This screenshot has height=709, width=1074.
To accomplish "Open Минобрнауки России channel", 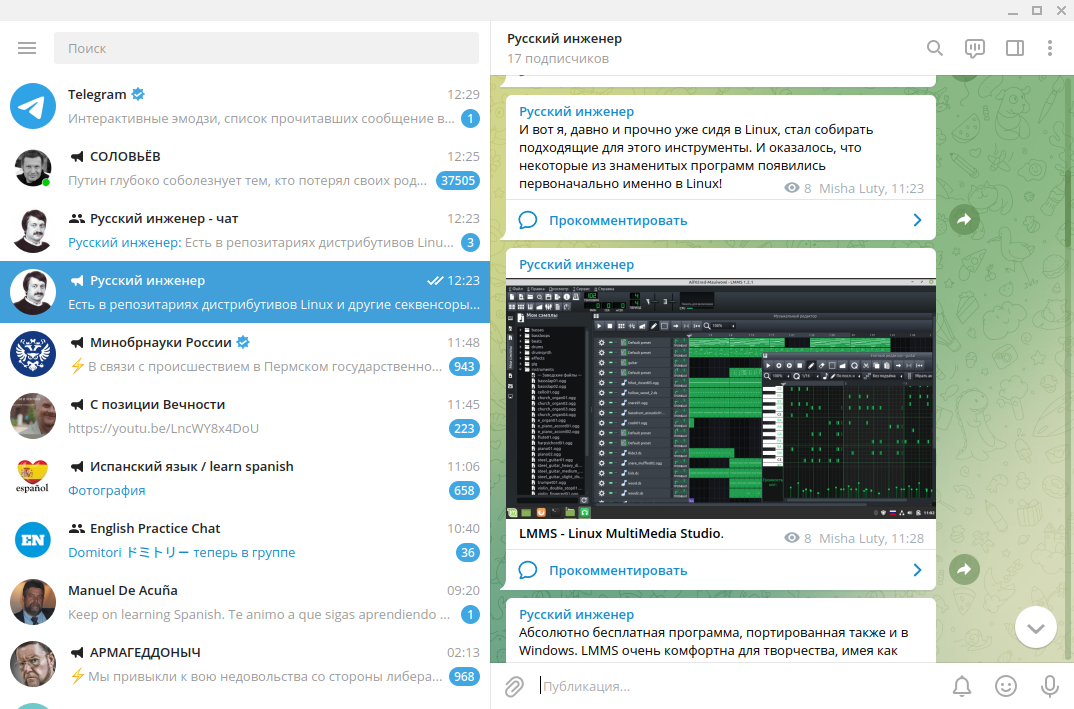I will click(x=245, y=354).
